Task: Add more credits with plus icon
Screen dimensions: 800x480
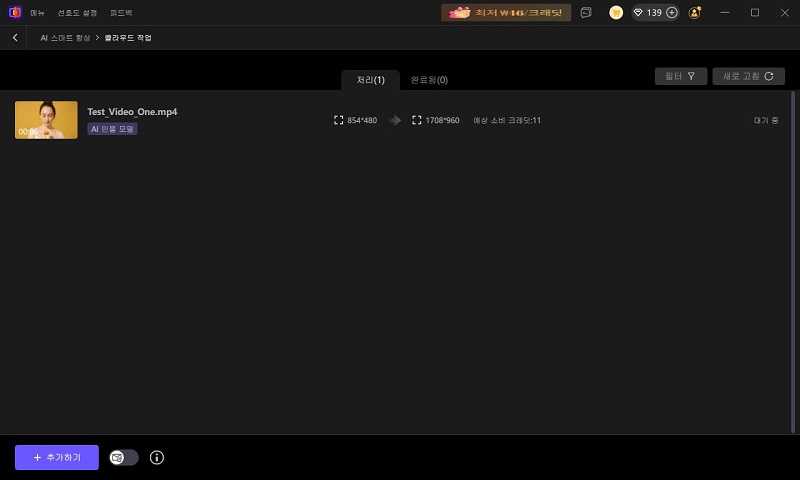Action: click(672, 13)
